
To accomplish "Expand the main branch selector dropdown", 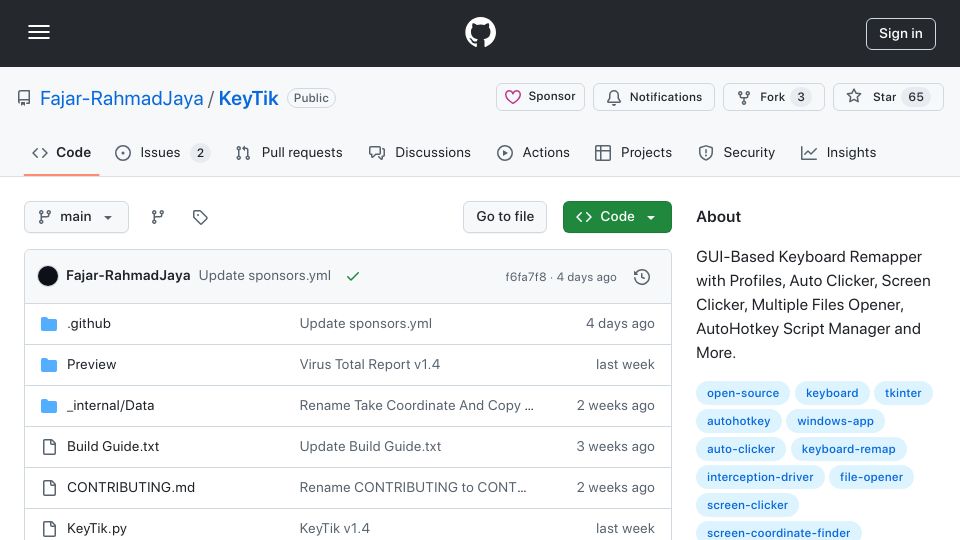I will 77,217.
